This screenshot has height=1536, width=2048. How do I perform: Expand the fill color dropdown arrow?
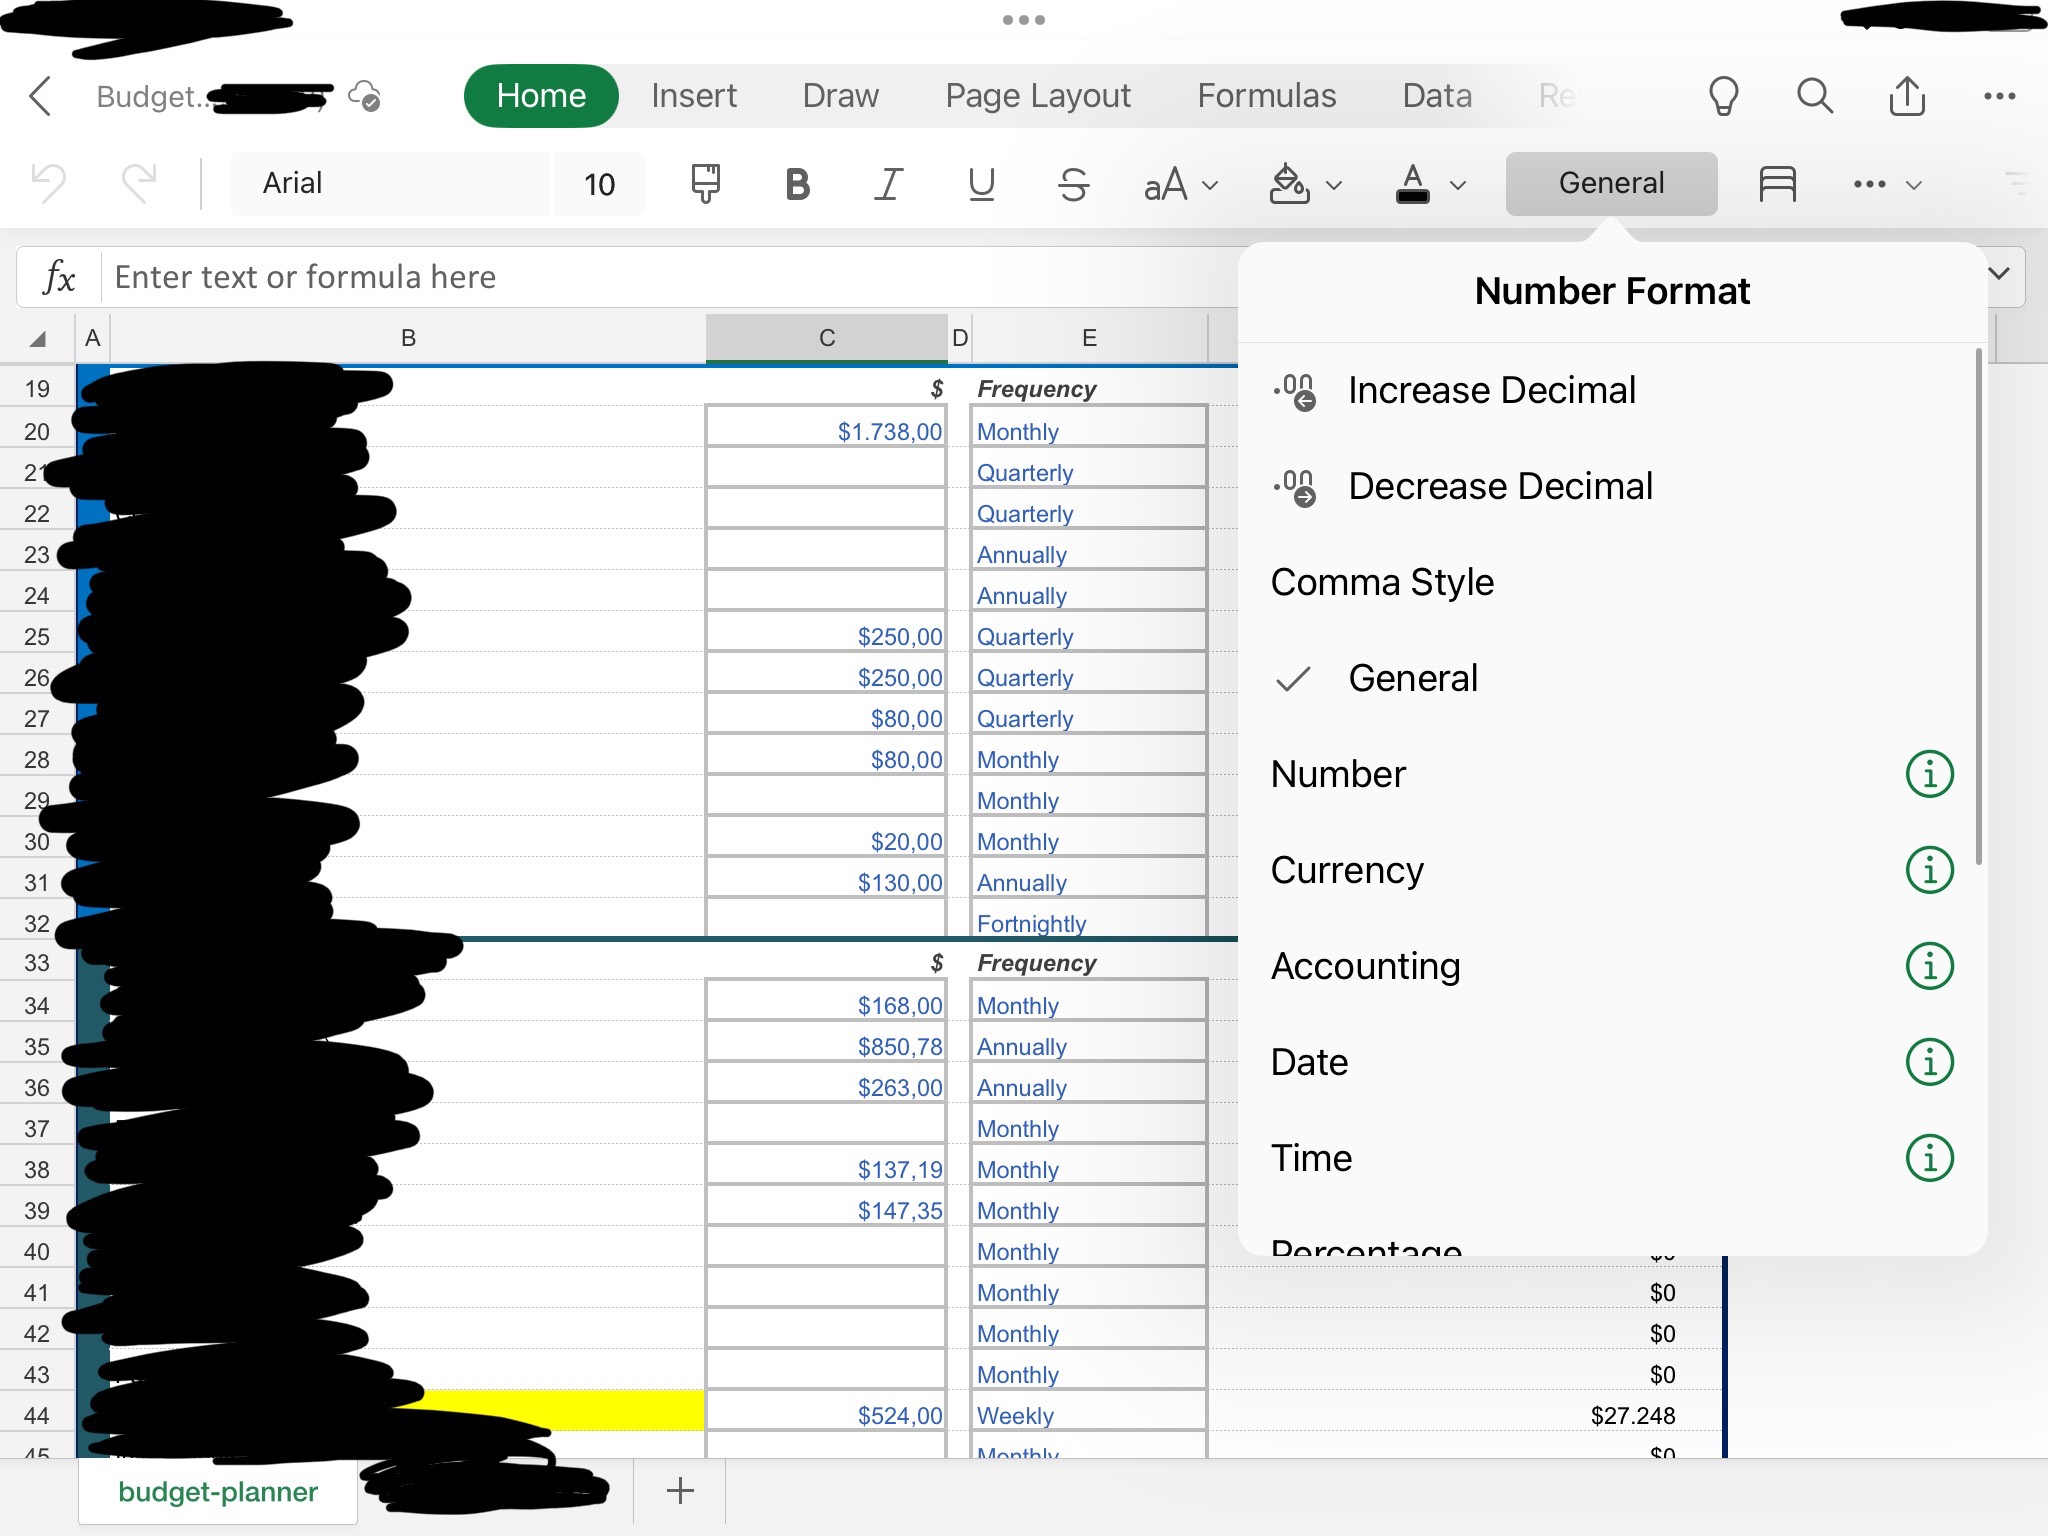(x=1334, y=185)
